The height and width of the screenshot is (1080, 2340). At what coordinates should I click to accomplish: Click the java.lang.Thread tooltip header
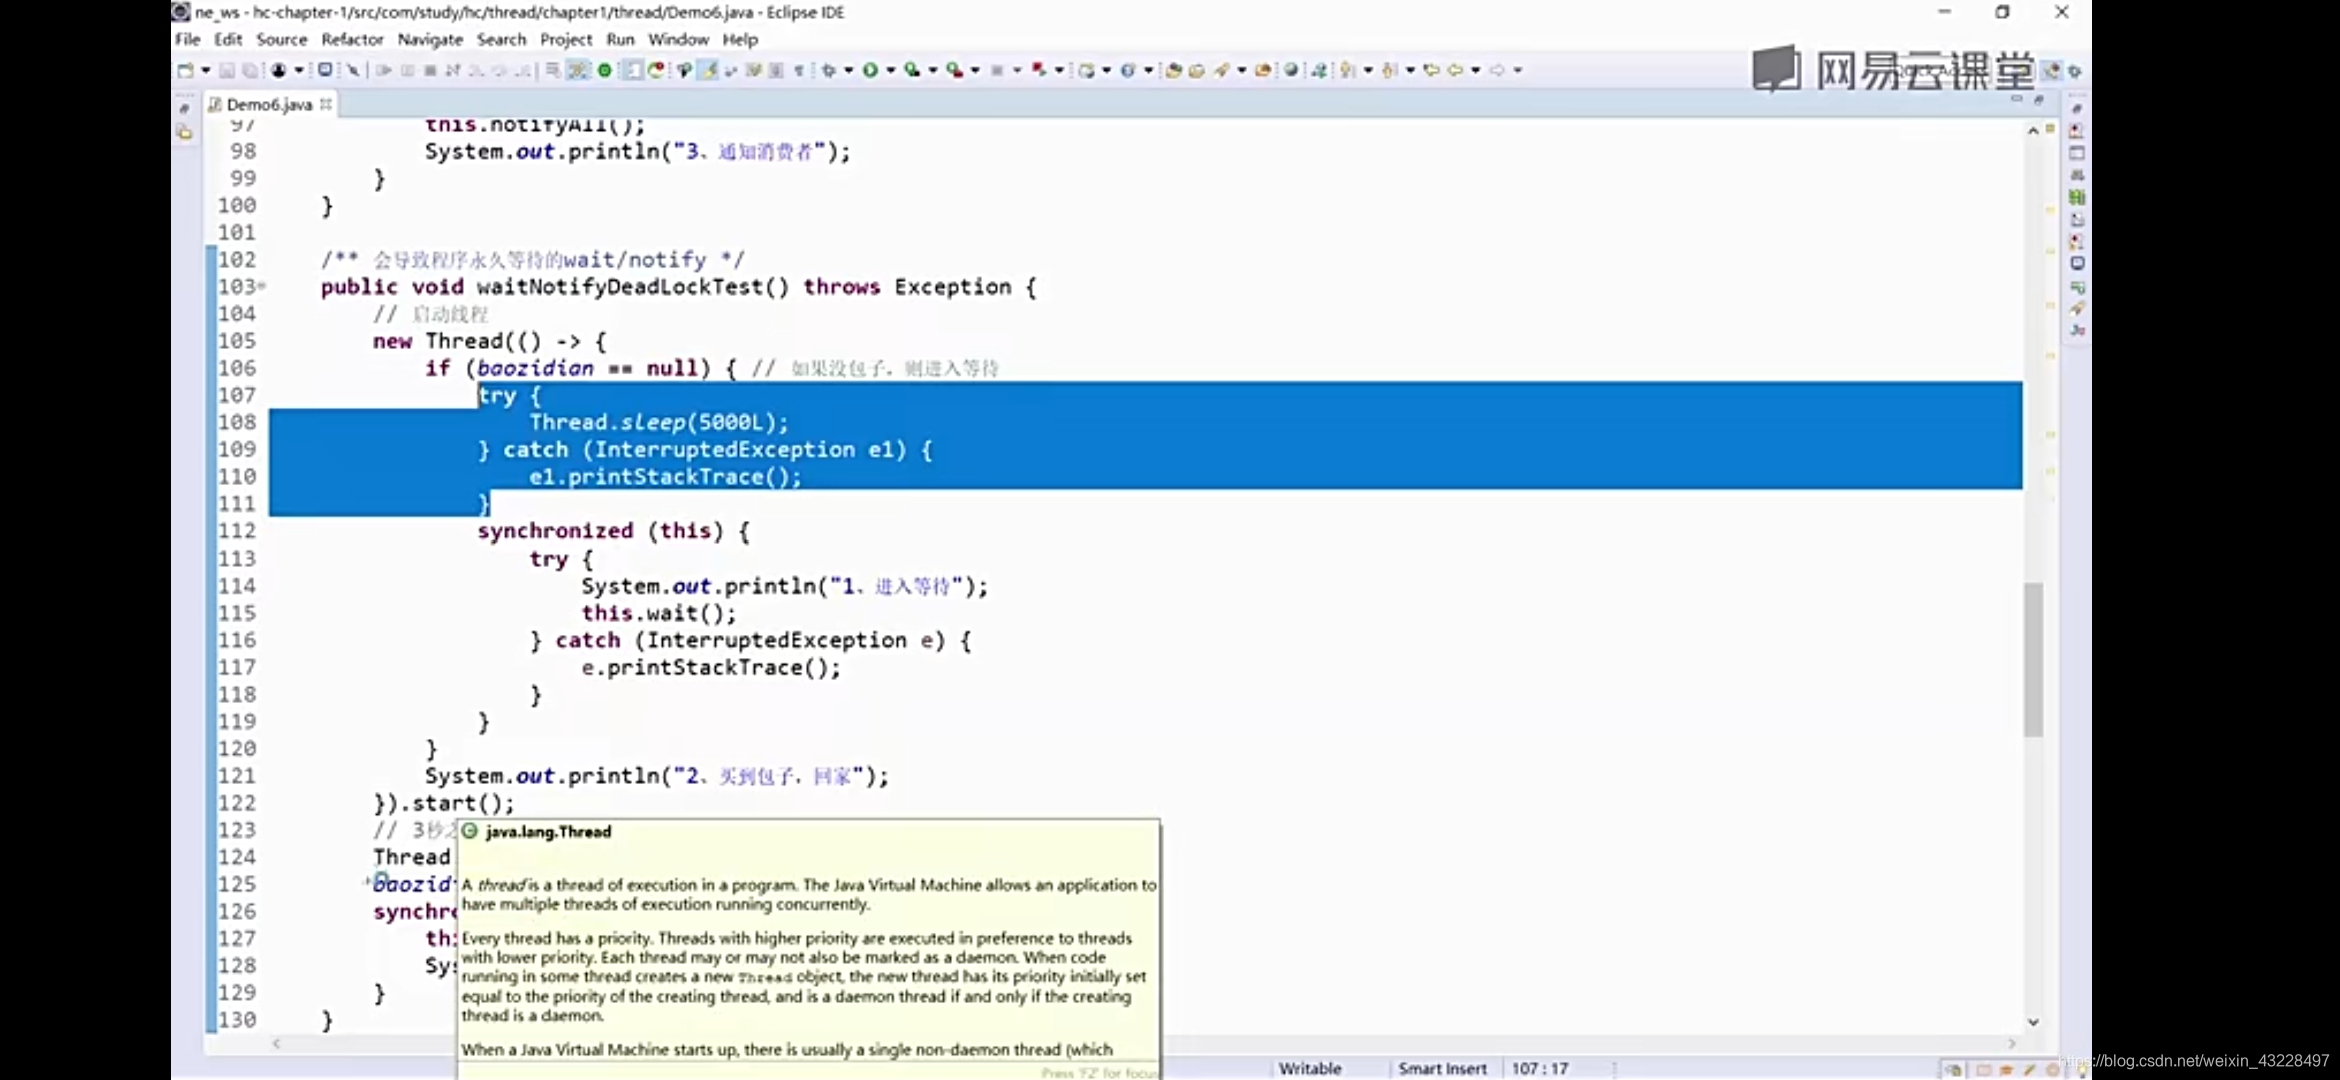(547, 831)
